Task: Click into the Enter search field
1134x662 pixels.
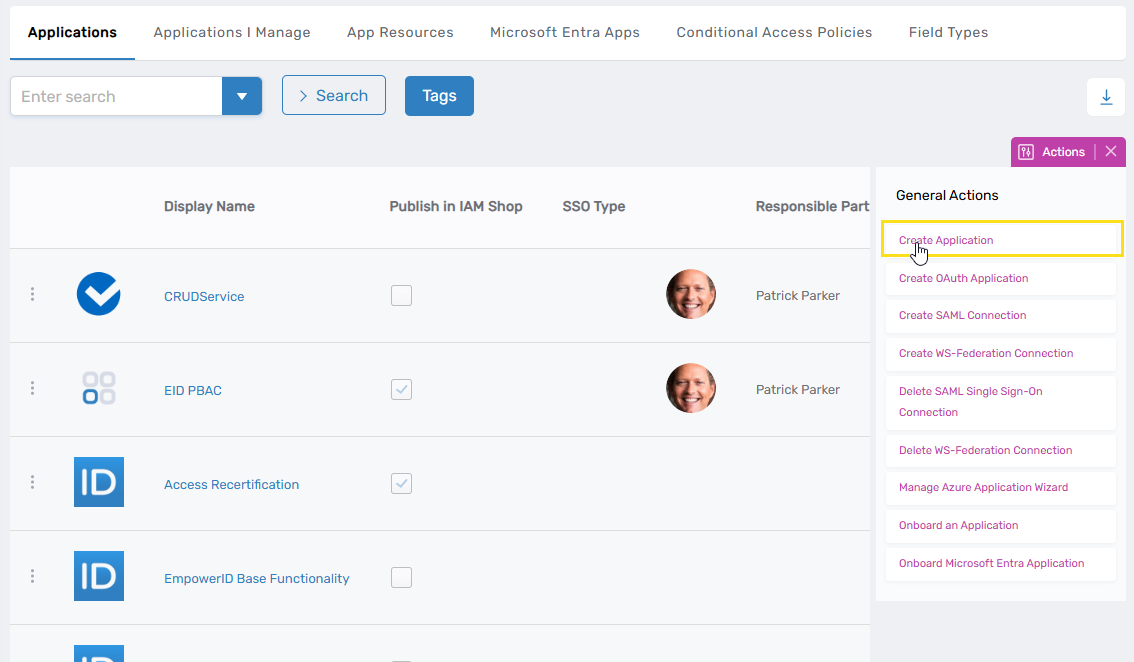Action: [x=116, y=97]
